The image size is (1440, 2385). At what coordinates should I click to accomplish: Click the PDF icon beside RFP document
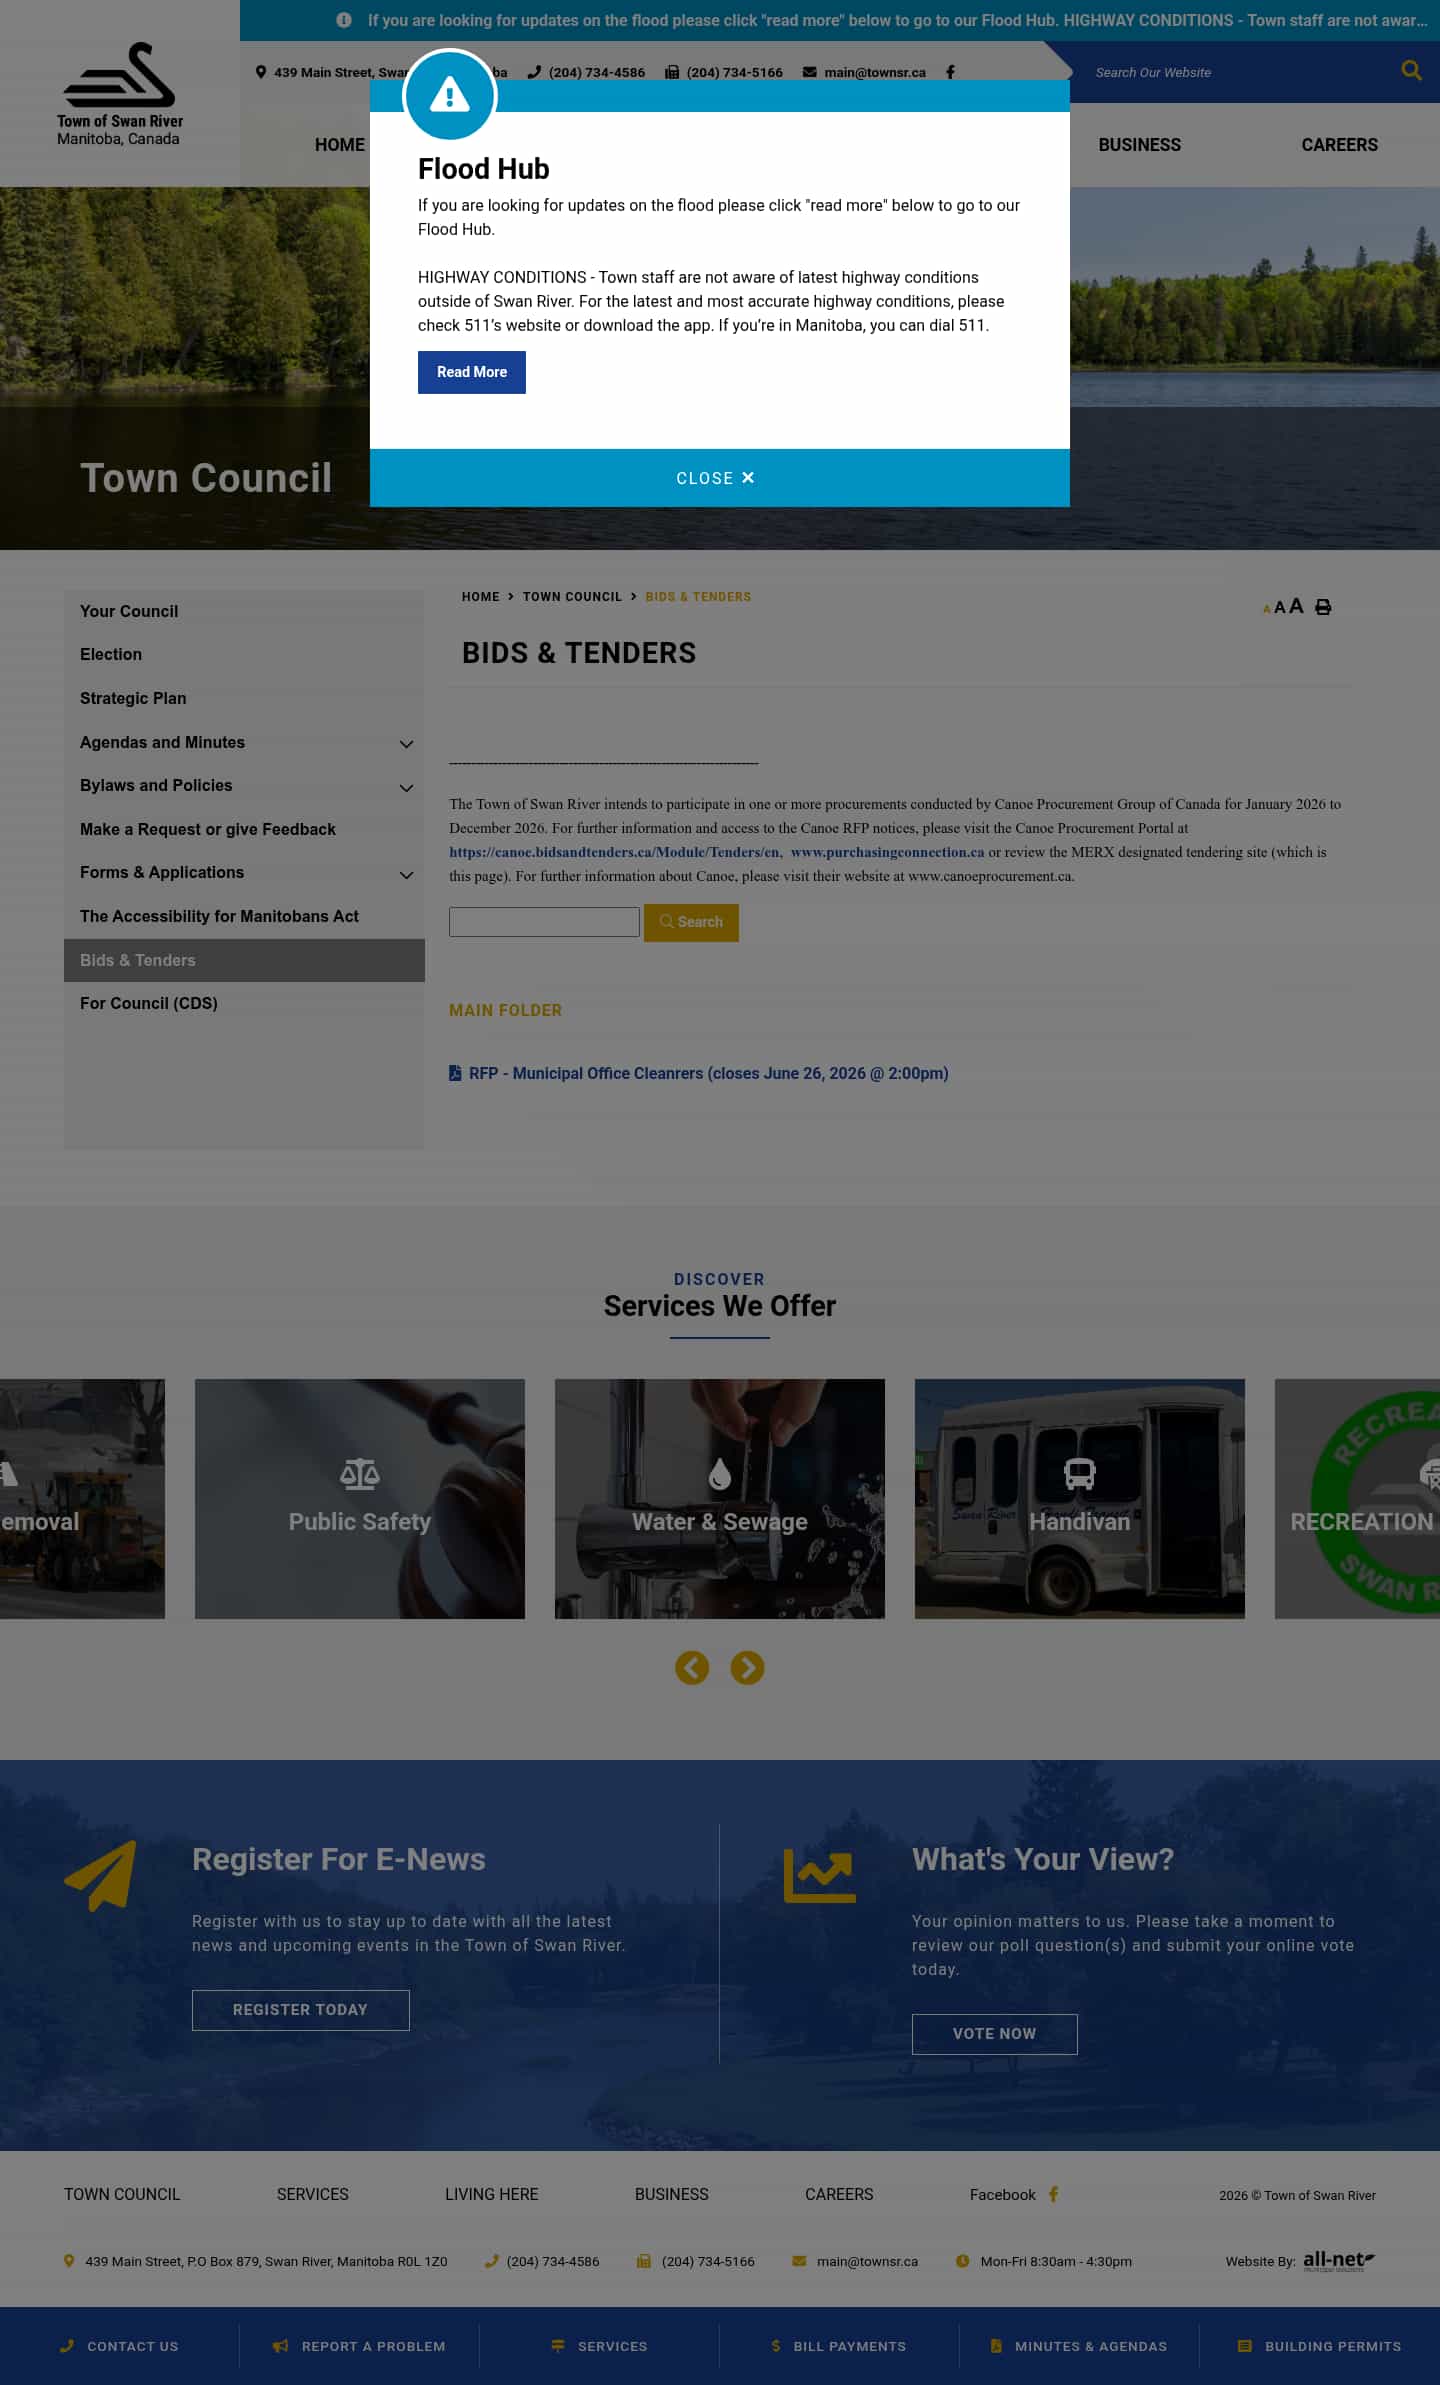coord(455,1073)
